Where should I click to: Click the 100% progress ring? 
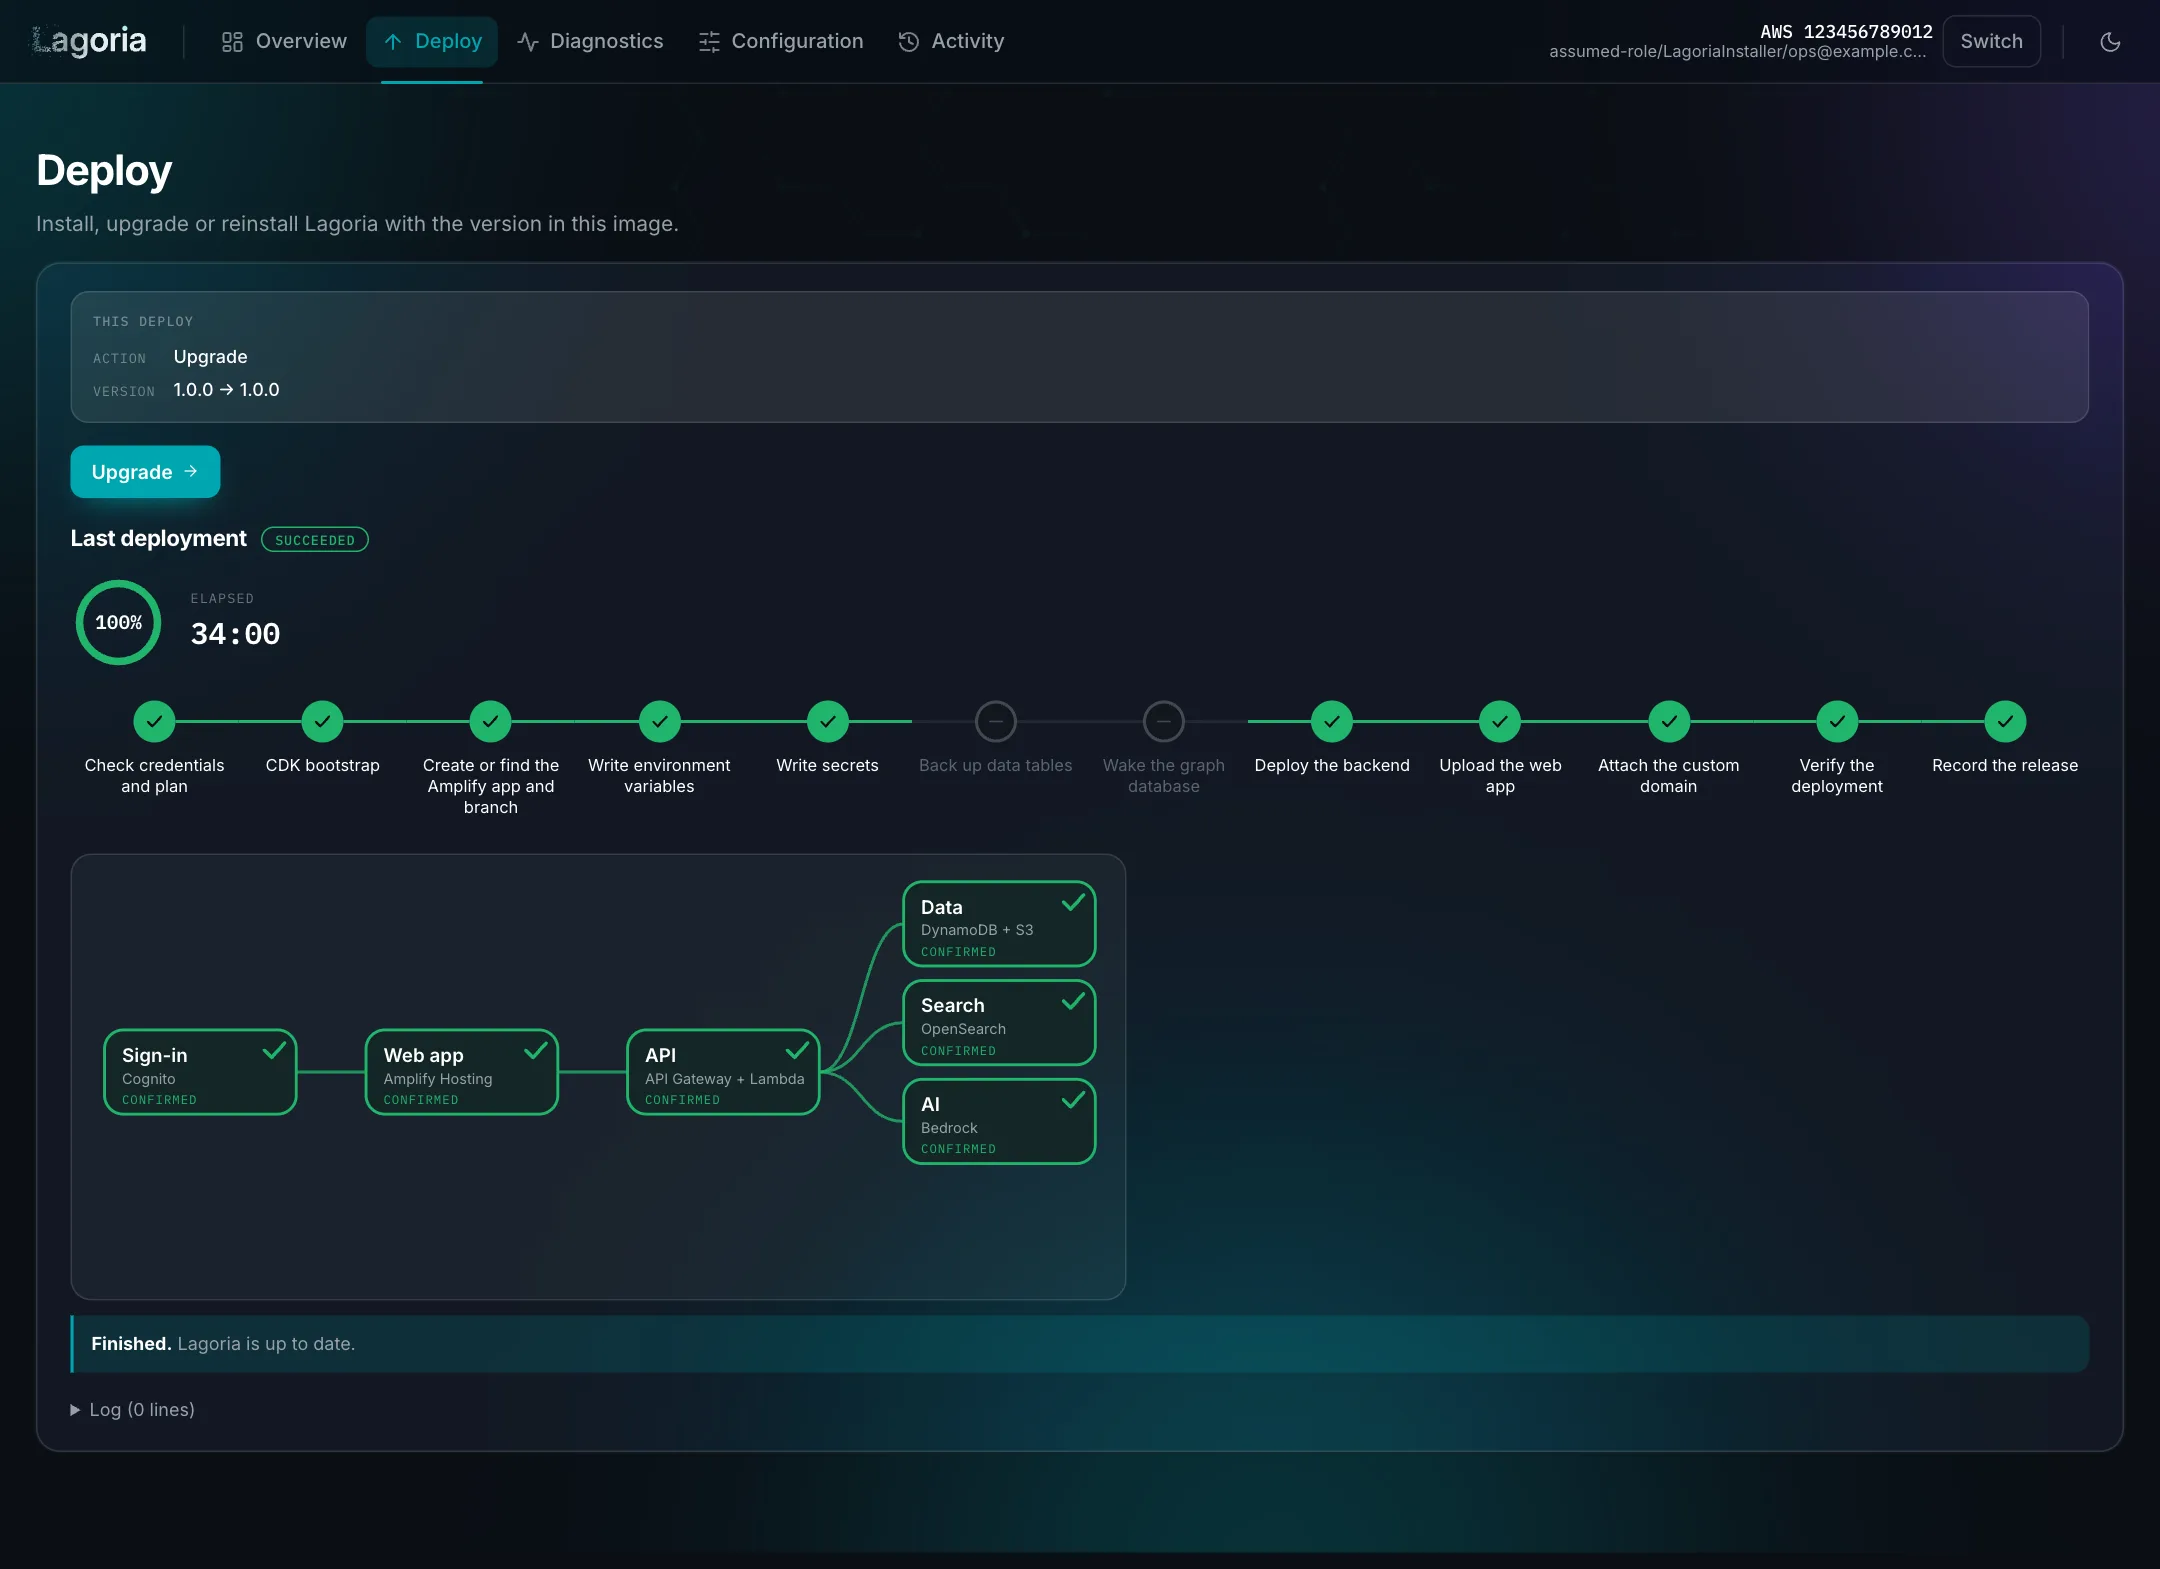[x=118, y=622]
